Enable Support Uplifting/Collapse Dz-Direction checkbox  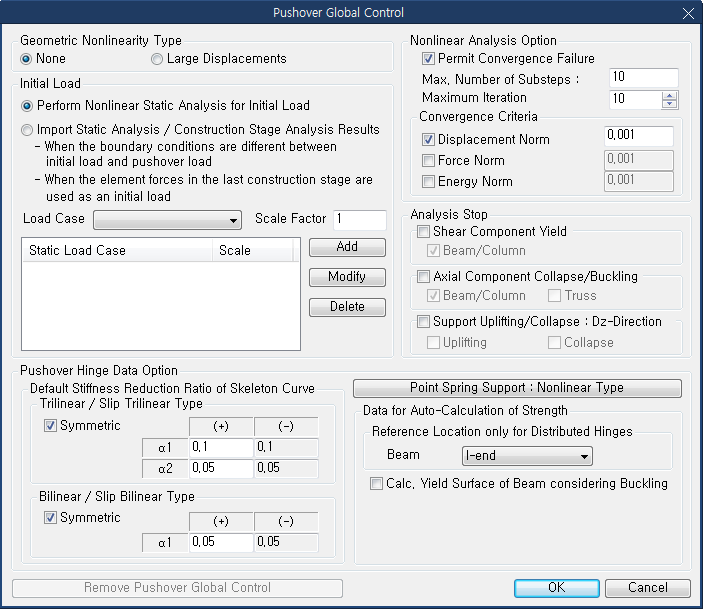coord(423,322)
